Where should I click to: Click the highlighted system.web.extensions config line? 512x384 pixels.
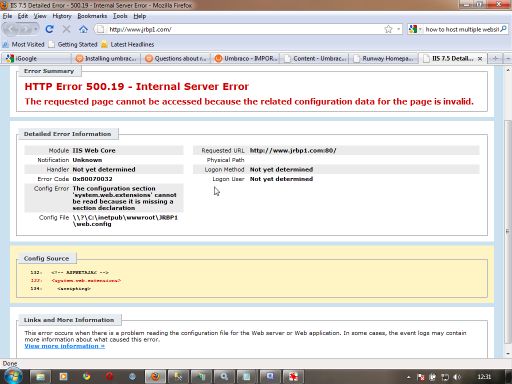86,281
